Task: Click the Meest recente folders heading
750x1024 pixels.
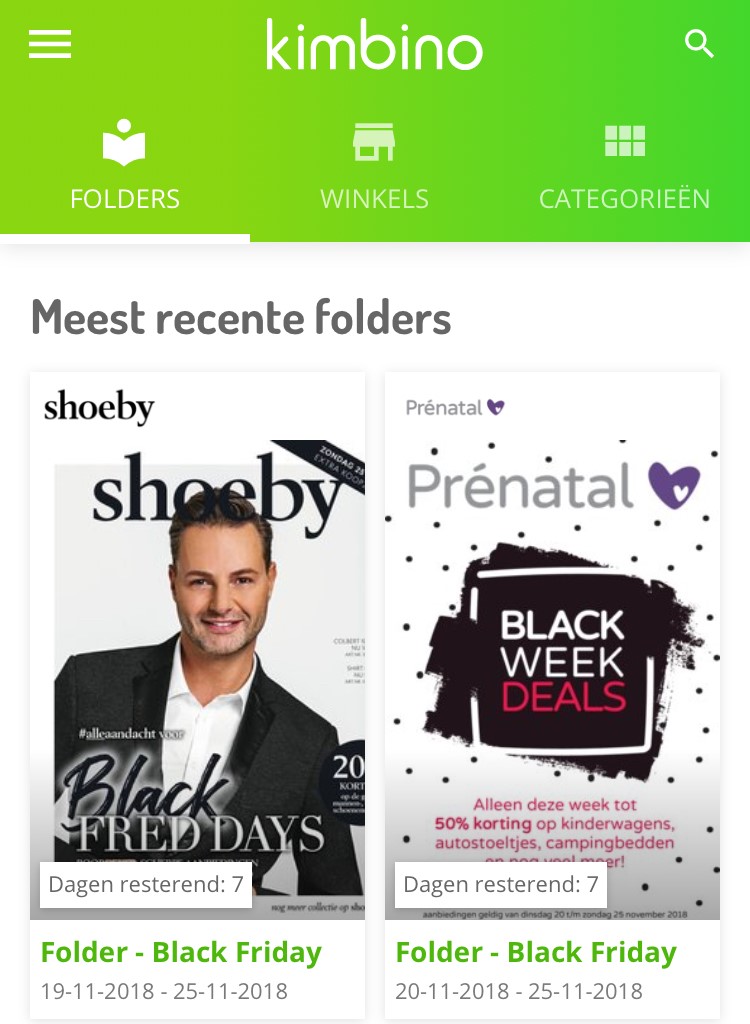Action: [x=241, y=317]
